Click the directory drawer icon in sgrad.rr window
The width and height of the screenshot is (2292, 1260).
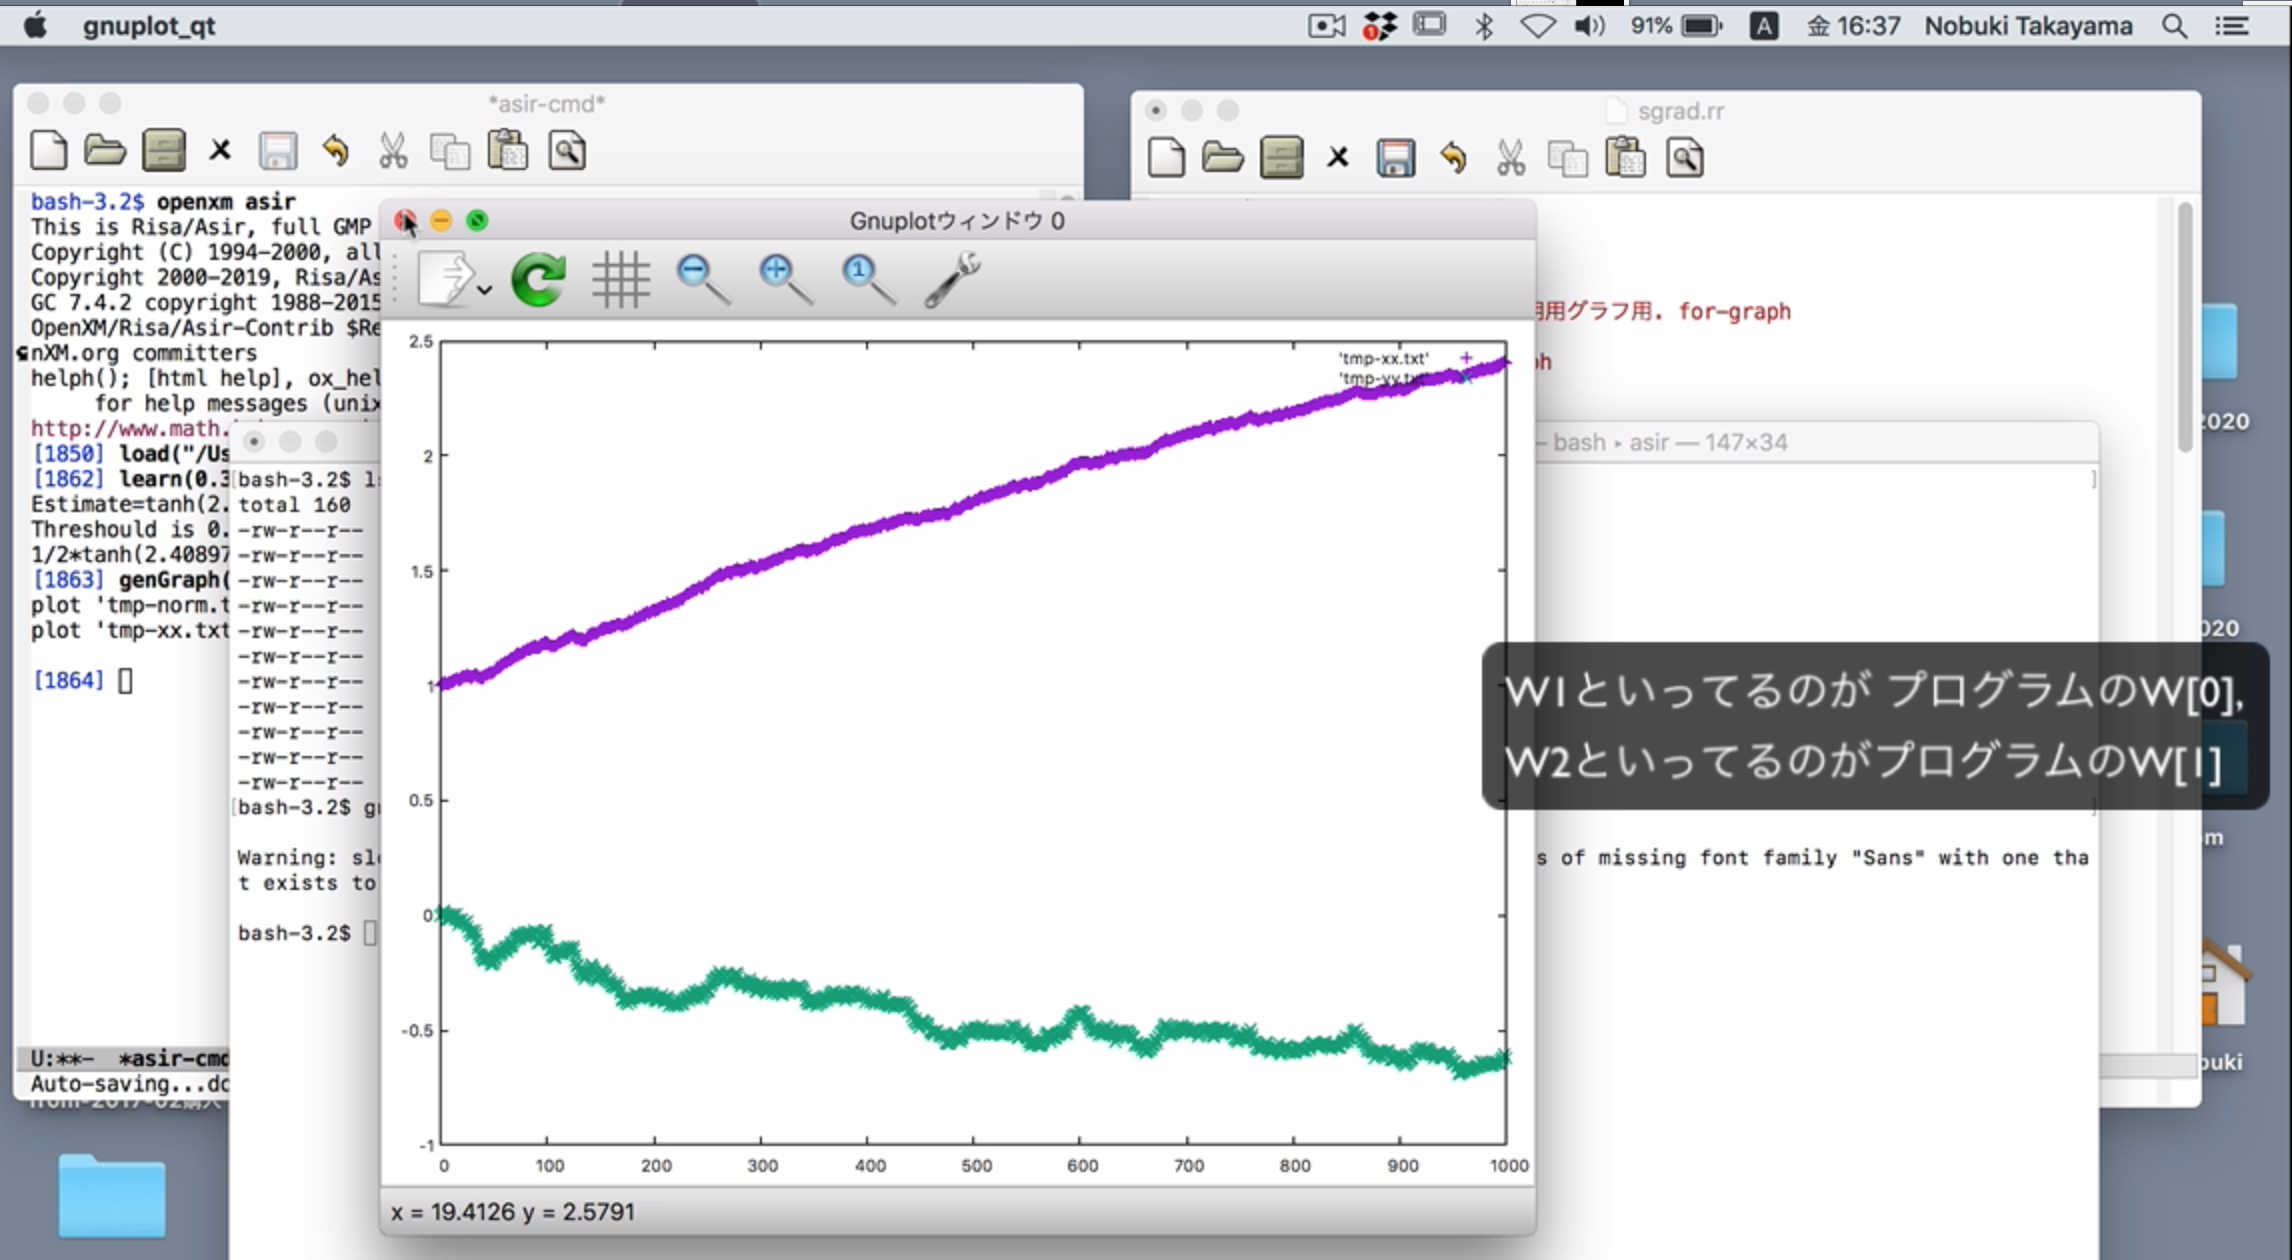[1281, 158]
